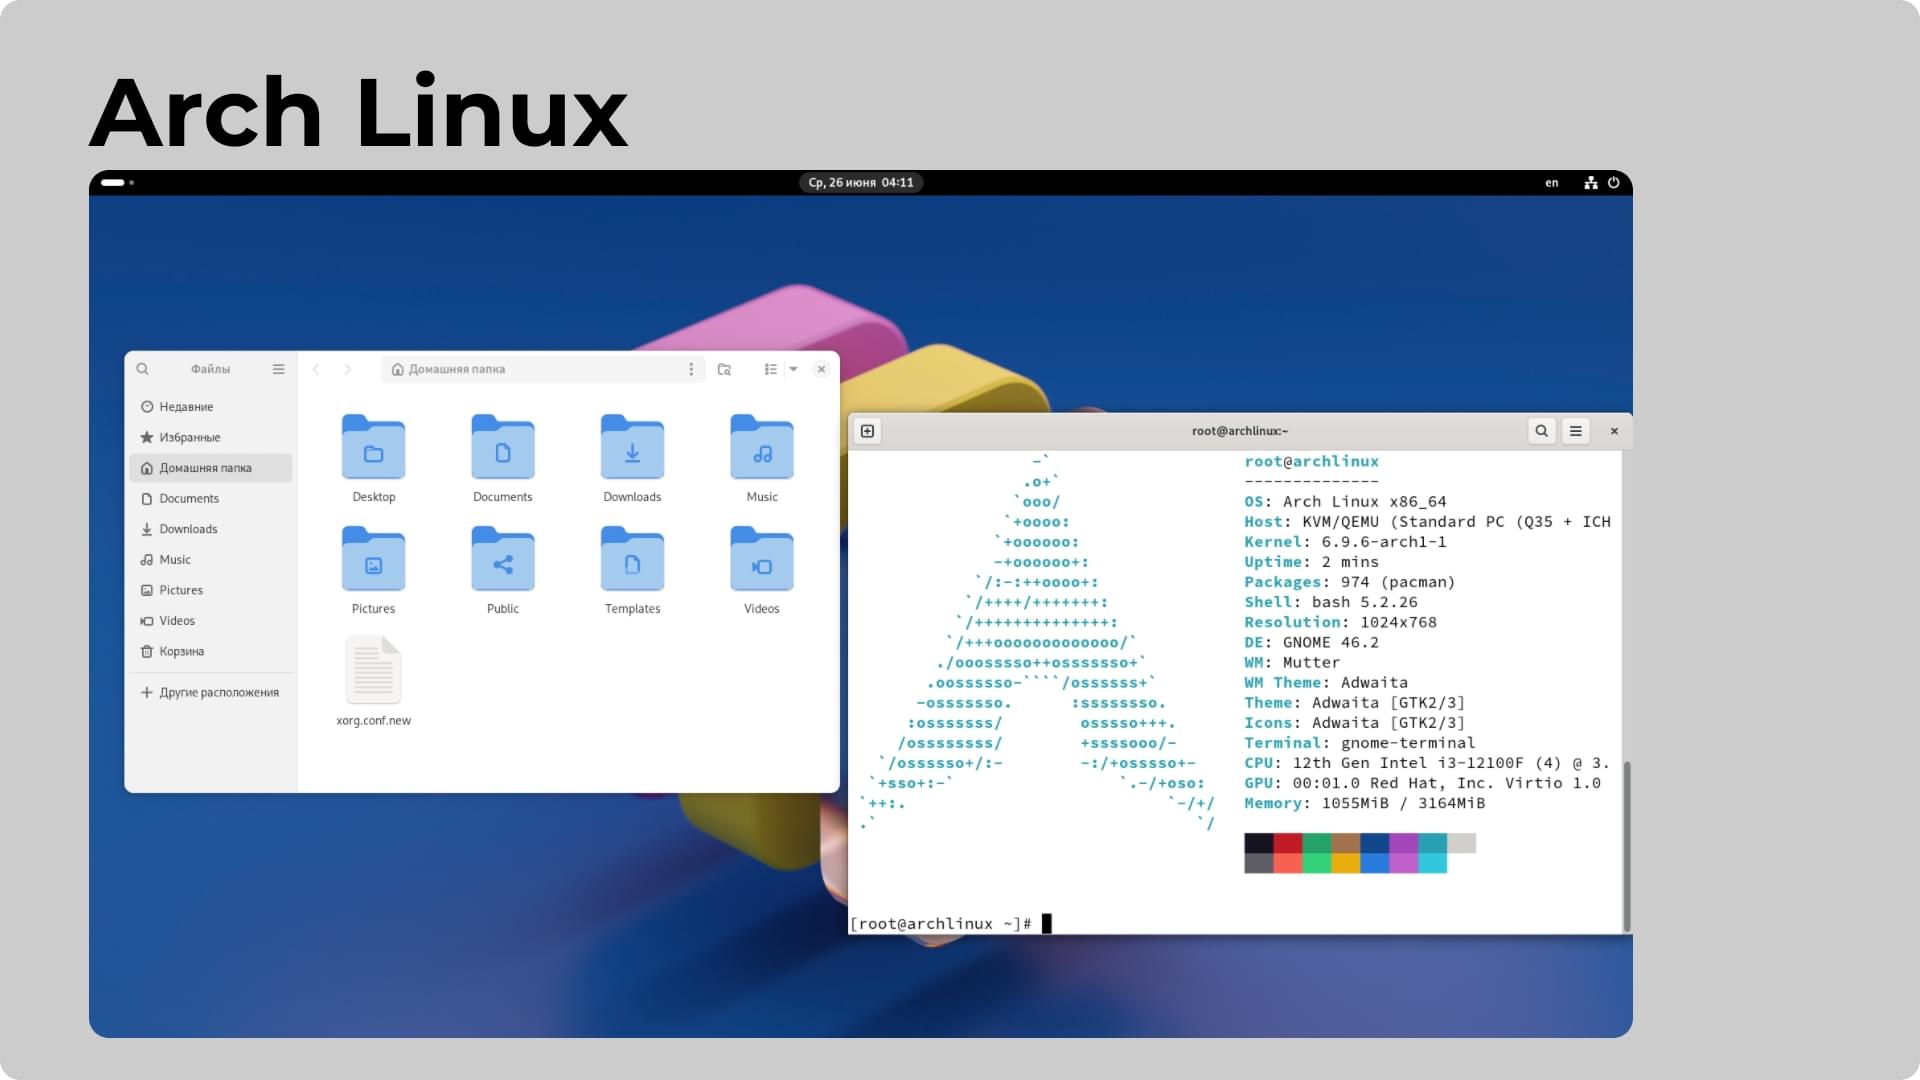Open Downloads in the sidebar

point(210,529)
